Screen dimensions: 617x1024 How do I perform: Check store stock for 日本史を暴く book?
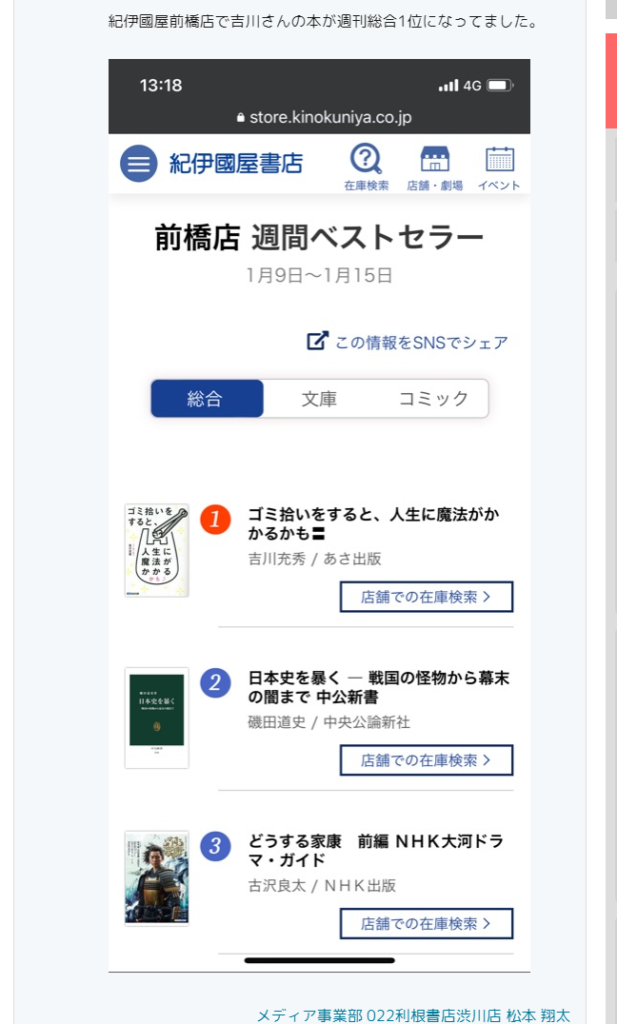click(426, 760)
